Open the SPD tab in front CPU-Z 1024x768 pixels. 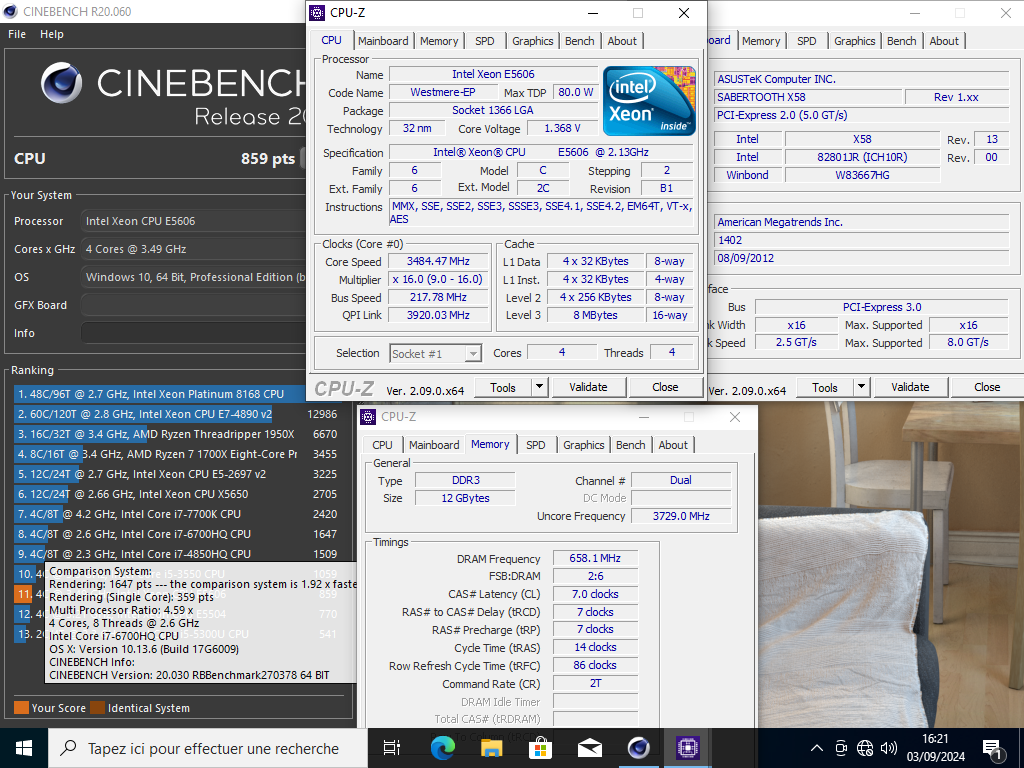click(x=485, y=40)
